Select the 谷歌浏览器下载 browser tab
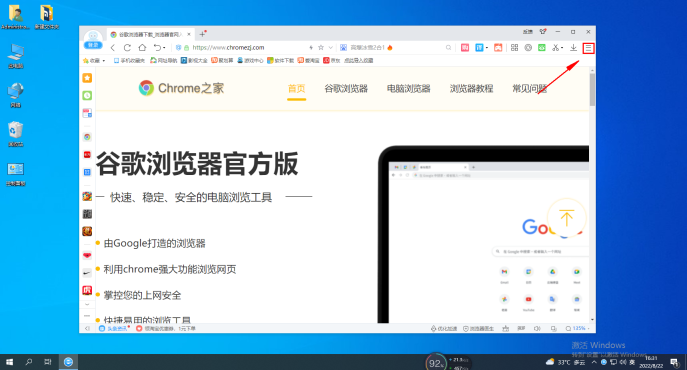The image size is (687, 370). click(x=149, y=34)
